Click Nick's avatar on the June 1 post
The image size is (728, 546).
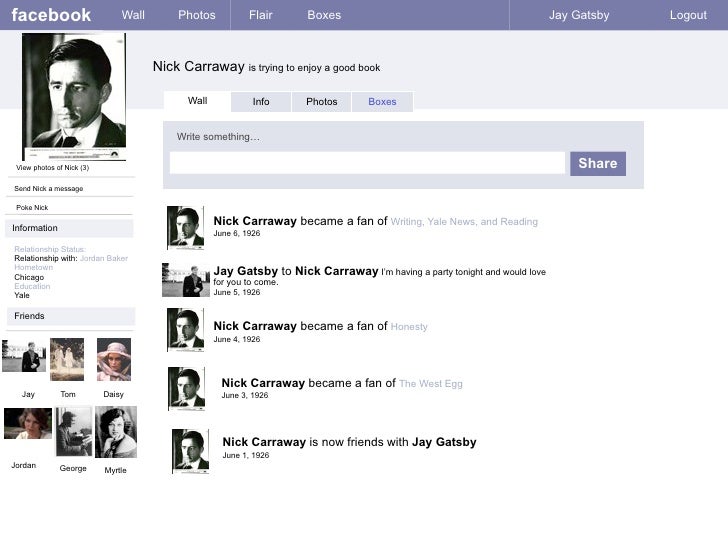tap(190, 451)
